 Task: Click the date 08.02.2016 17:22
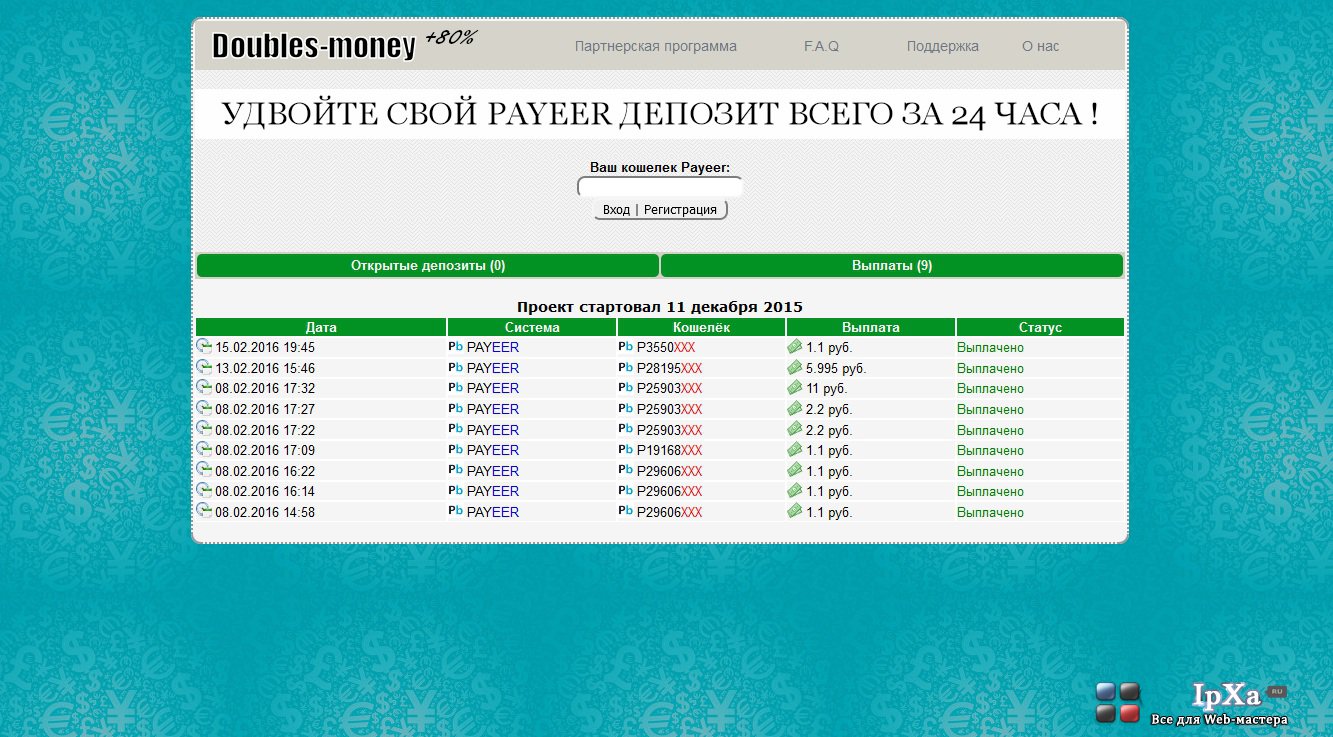[x=265, y=430]
